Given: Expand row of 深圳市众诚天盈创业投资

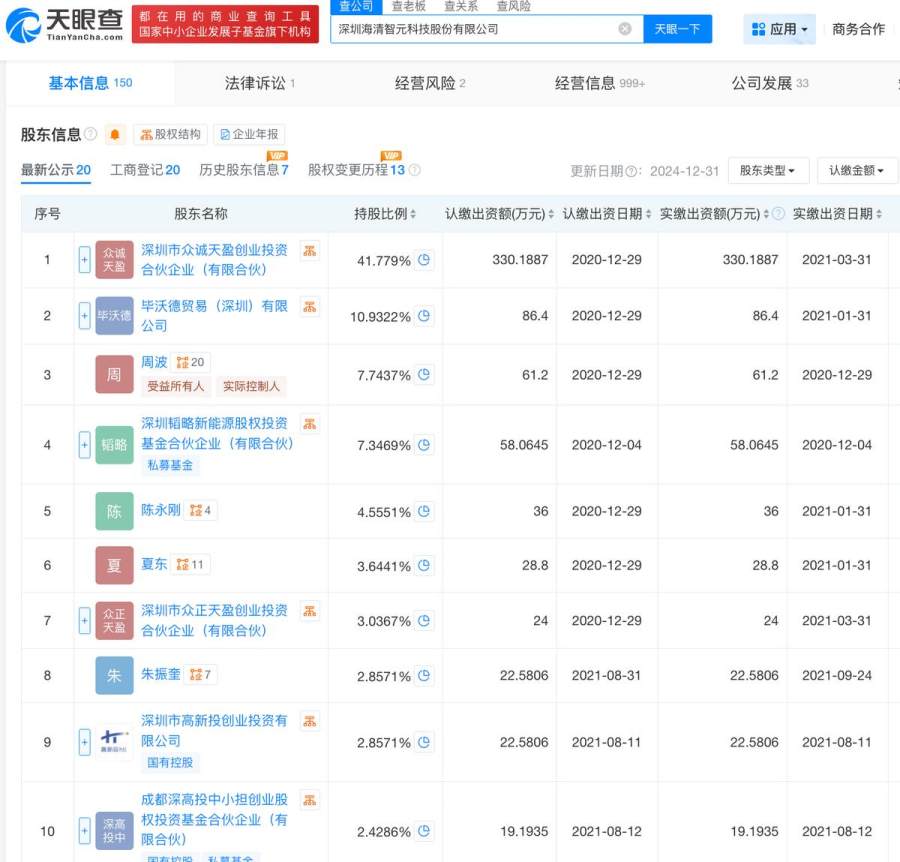Looking at the screenshot, I should (84, 259).
